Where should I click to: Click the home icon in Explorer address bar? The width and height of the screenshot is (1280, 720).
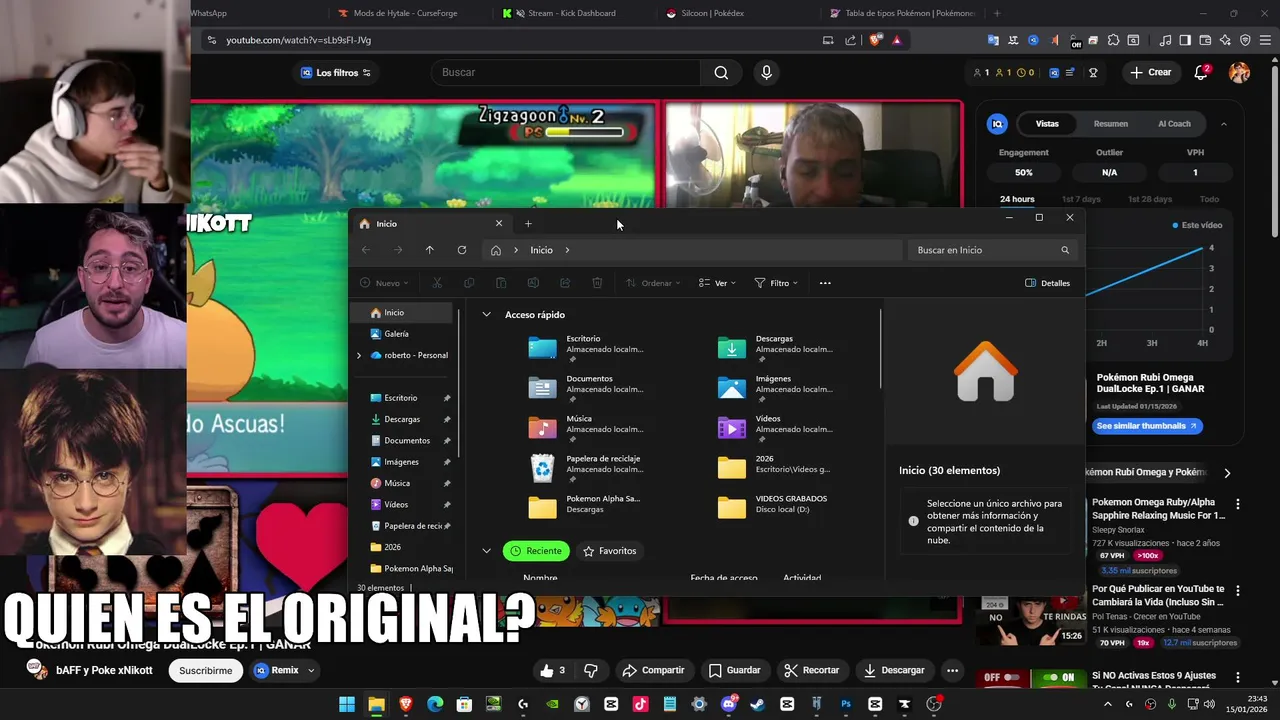coord(496,250)
